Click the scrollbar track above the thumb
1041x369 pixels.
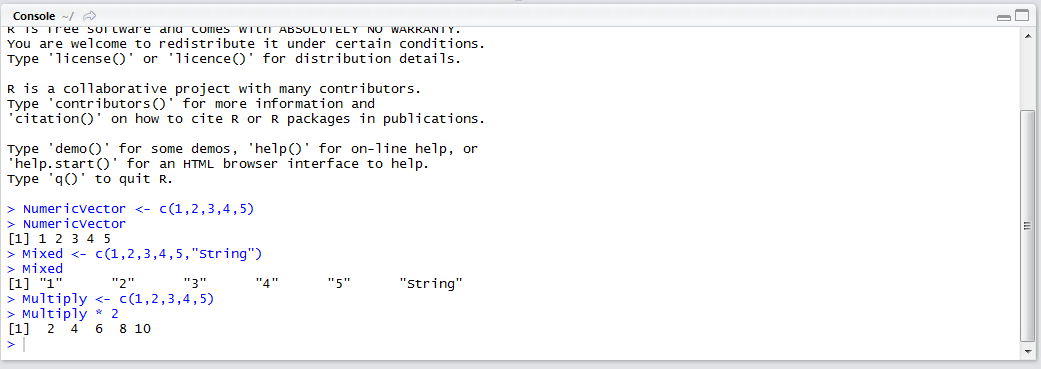pyautogui.click(x=1026, y=75)
